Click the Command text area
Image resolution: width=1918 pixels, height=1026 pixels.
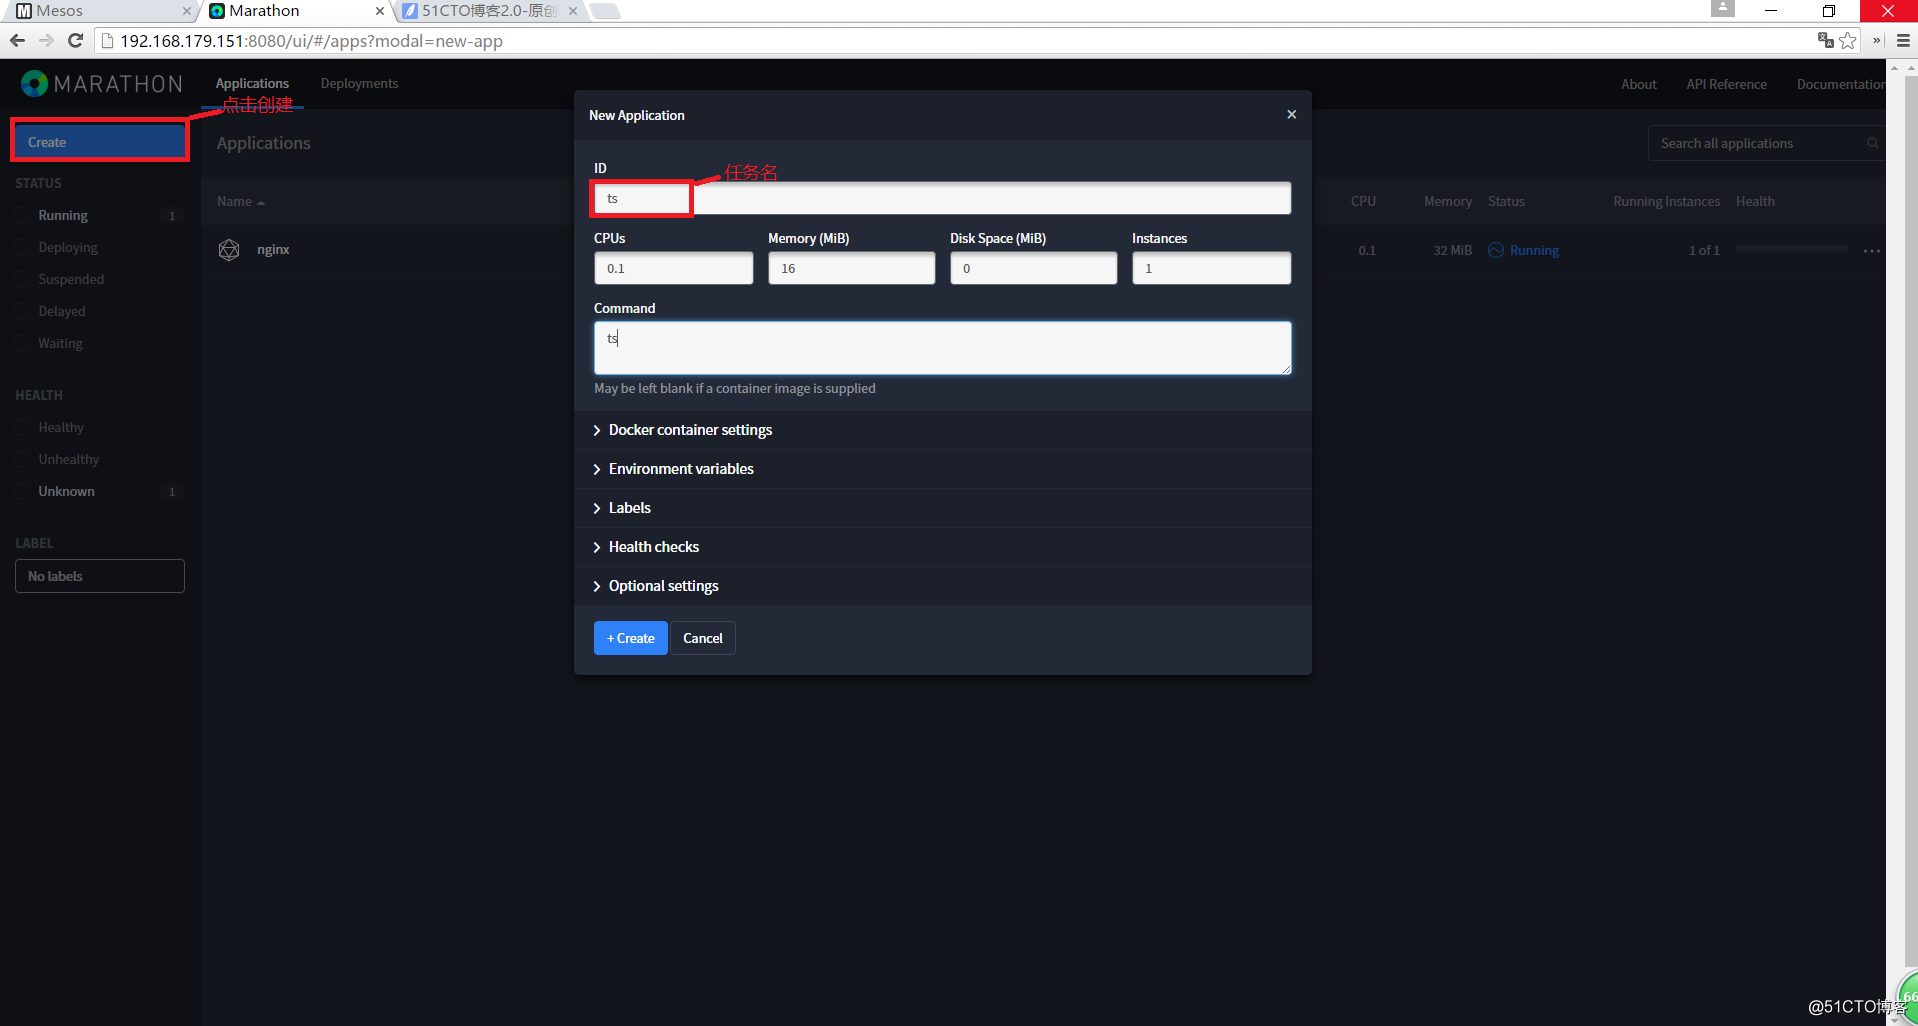pyautogui.click(x=942, y=348)
